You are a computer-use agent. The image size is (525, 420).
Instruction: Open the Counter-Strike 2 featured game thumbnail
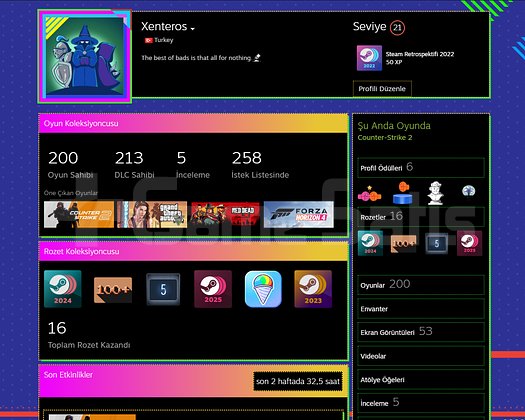[x=79, y=214]
